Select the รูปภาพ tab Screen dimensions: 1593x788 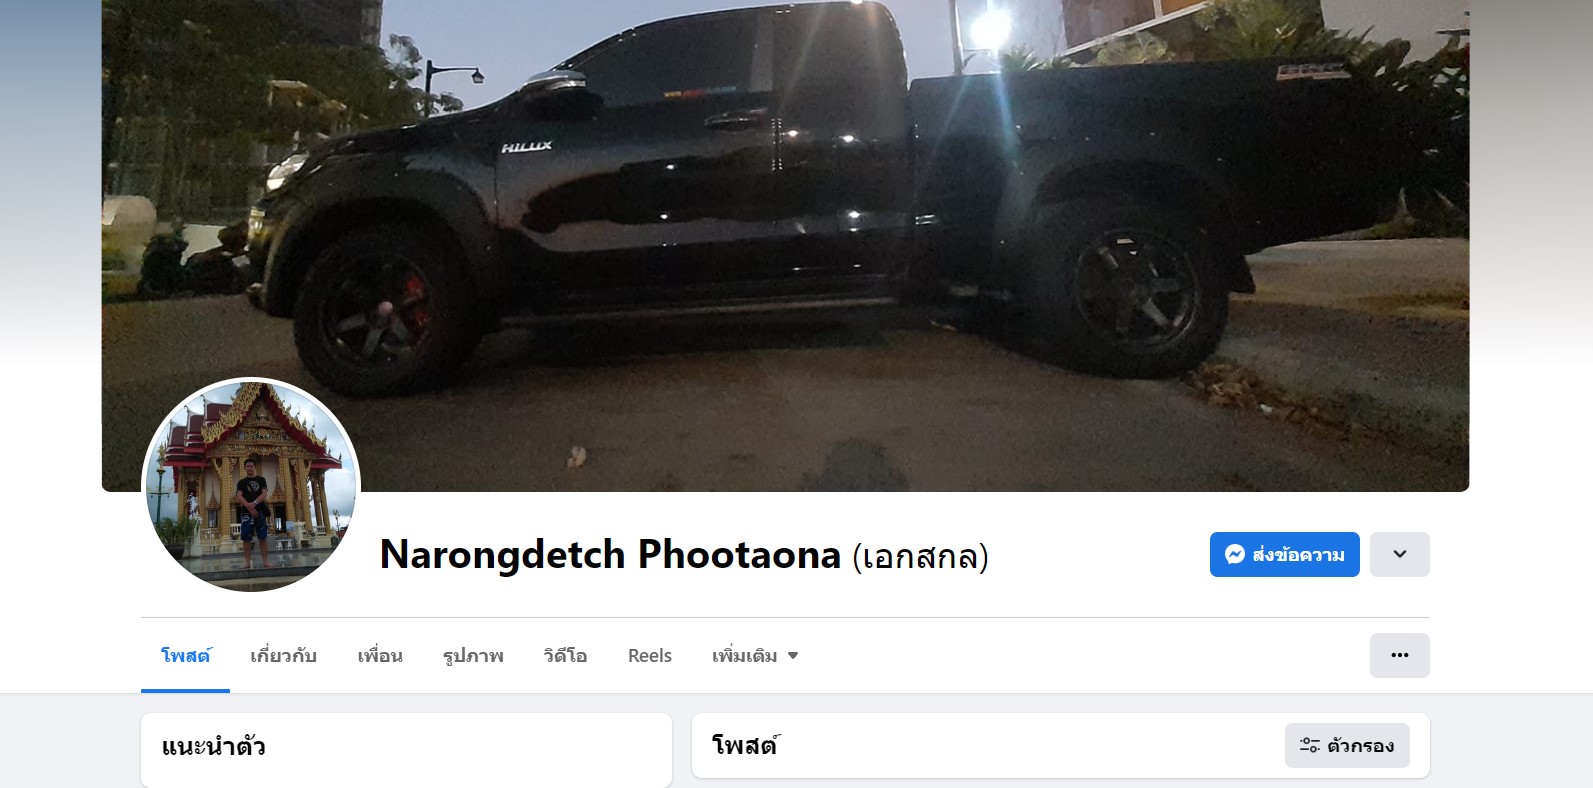(x=473, y=656)
